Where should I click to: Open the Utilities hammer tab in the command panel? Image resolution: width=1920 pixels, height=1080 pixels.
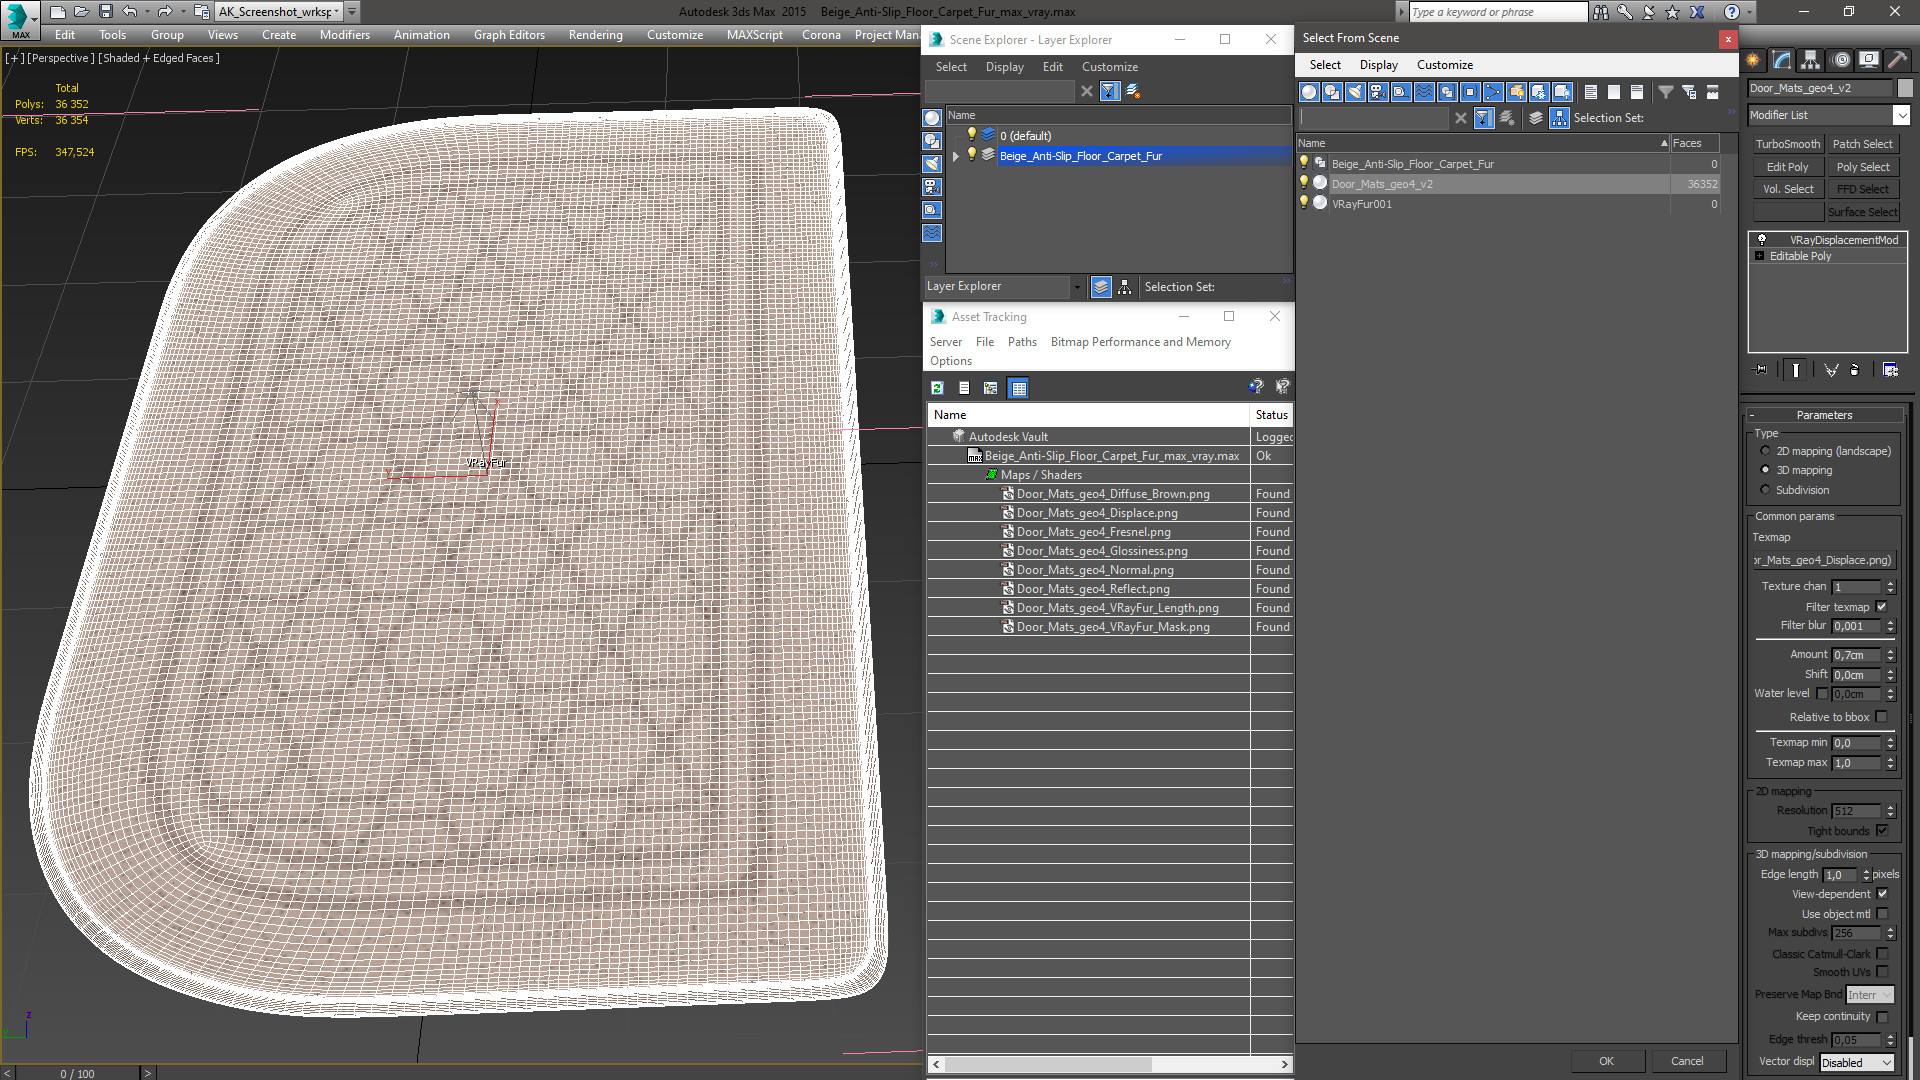tap(1897, 60)
